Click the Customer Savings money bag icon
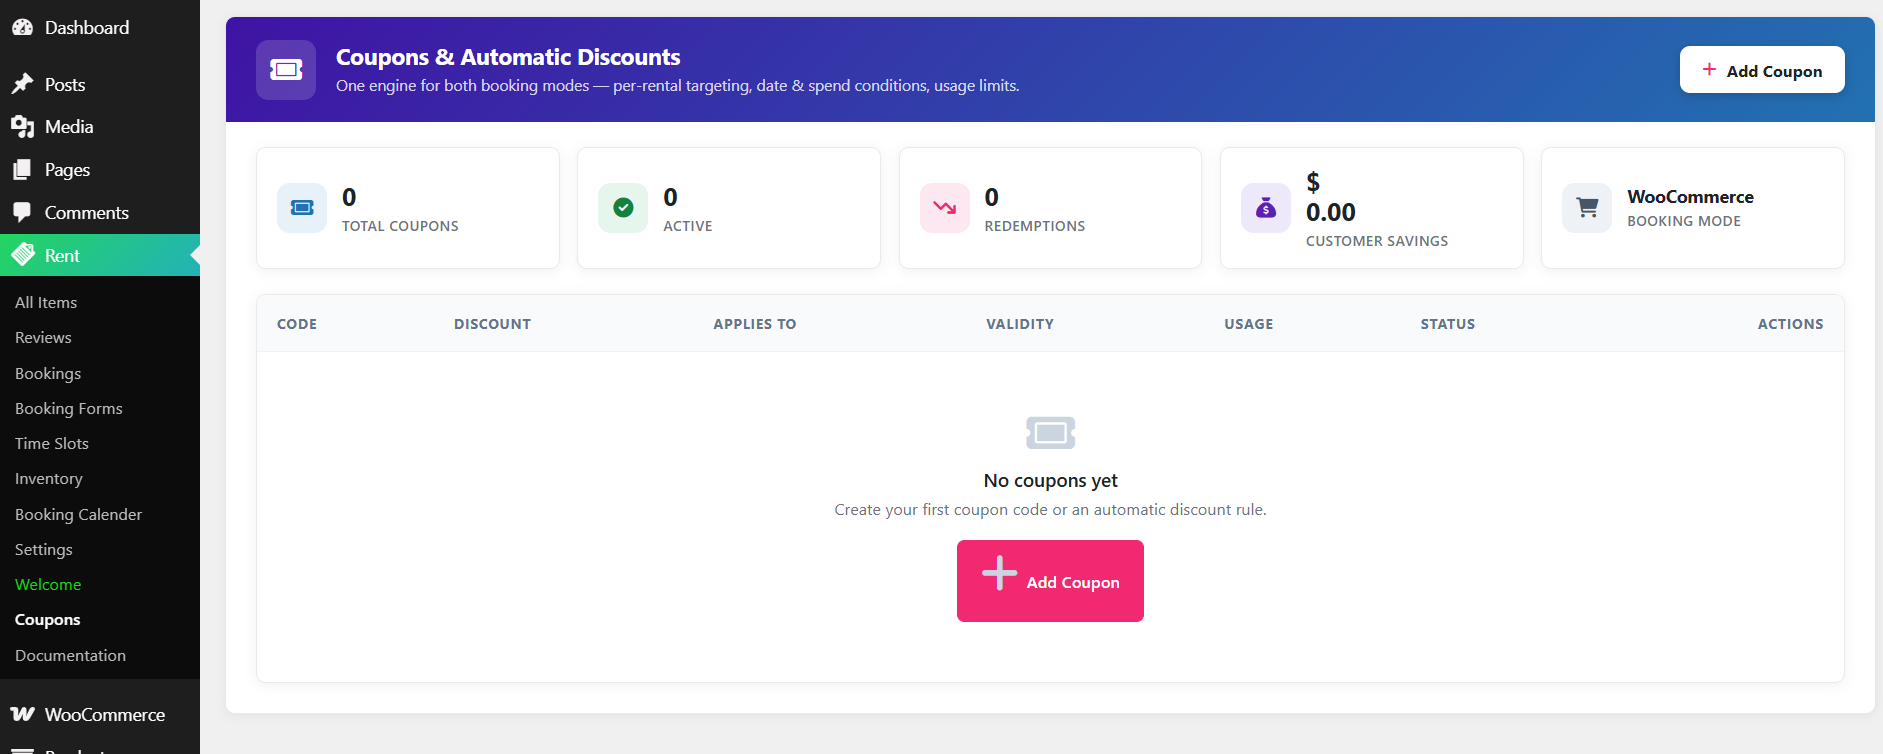 coord(1266,208)
